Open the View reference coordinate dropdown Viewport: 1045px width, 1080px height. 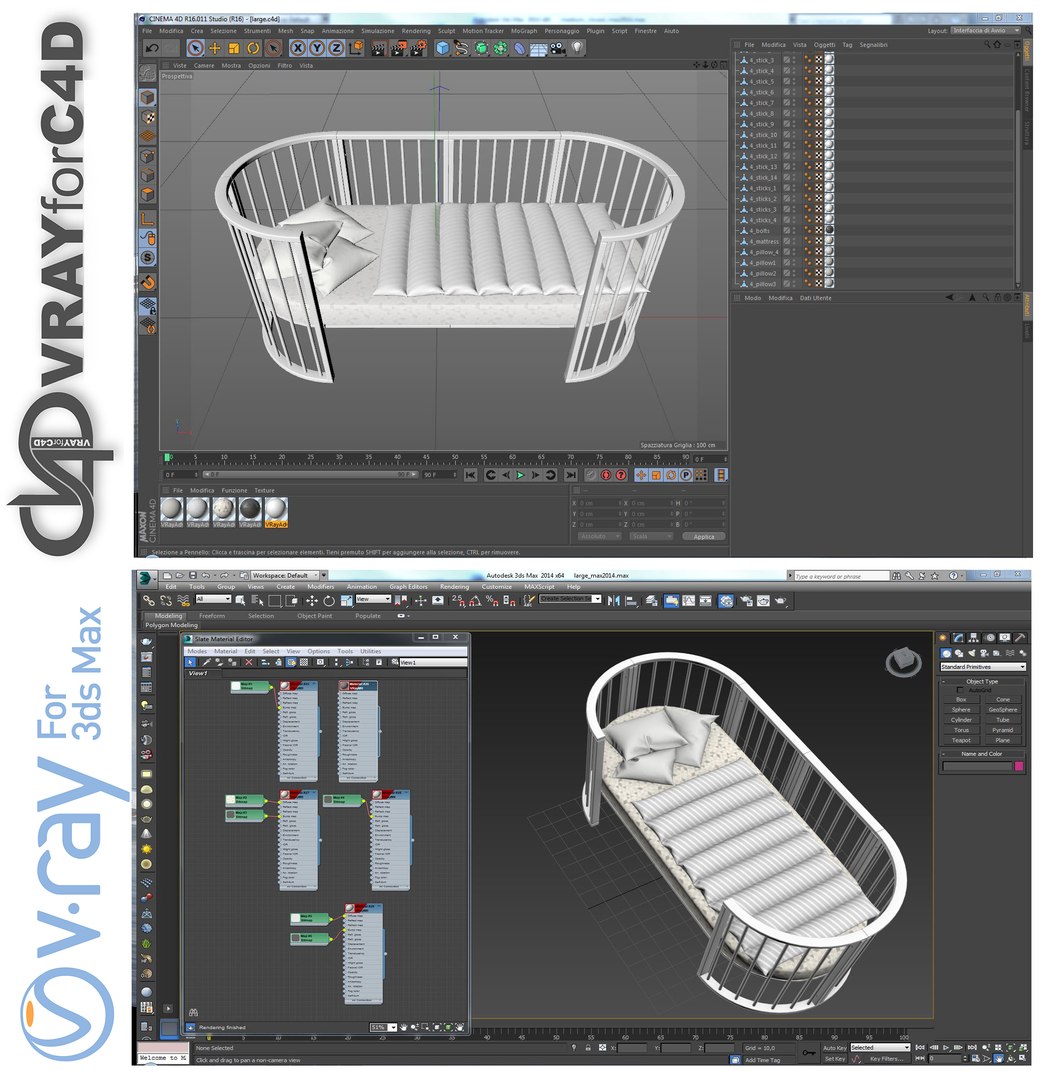pos(373,599)
